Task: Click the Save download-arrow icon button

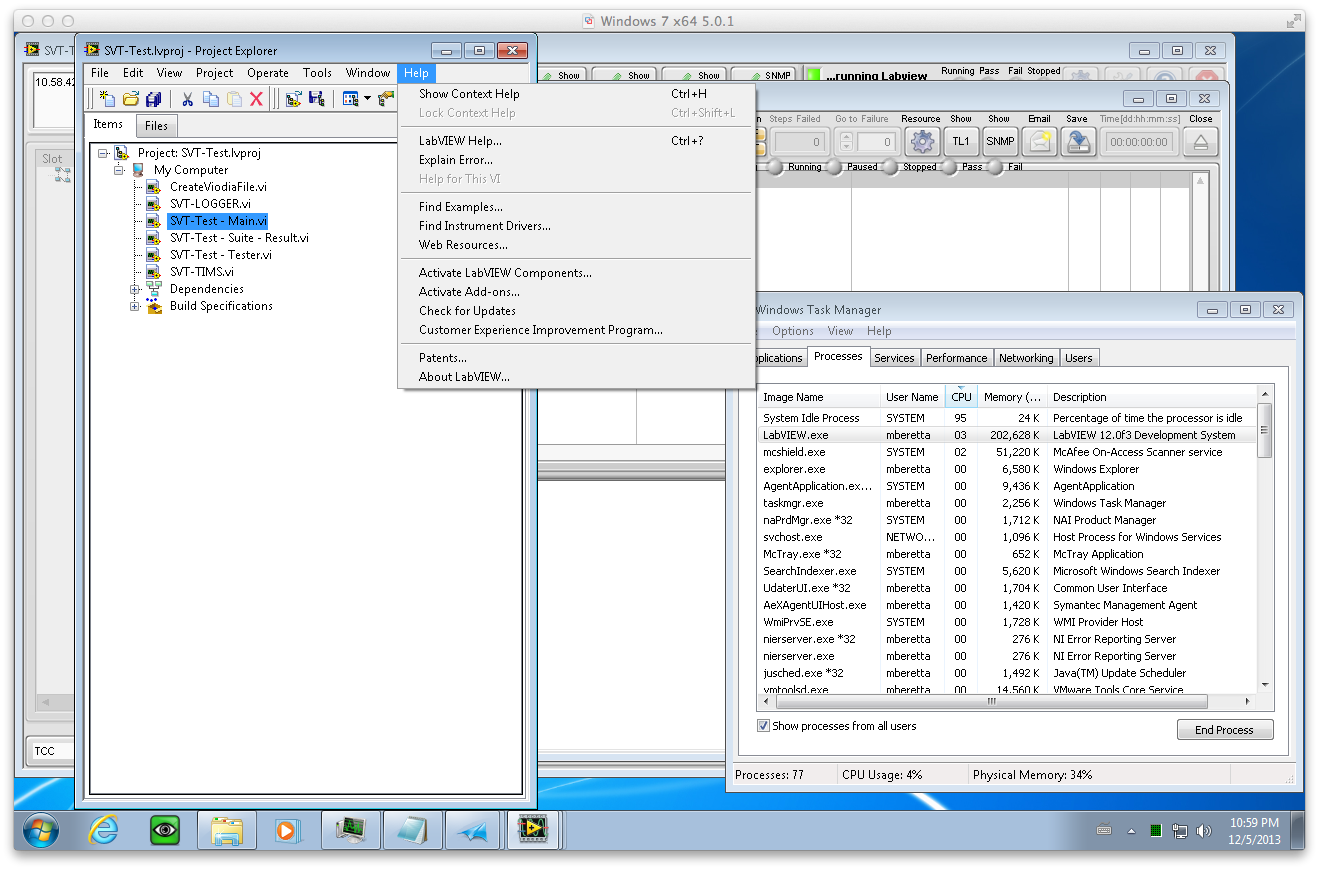Action: (1077, 142)
